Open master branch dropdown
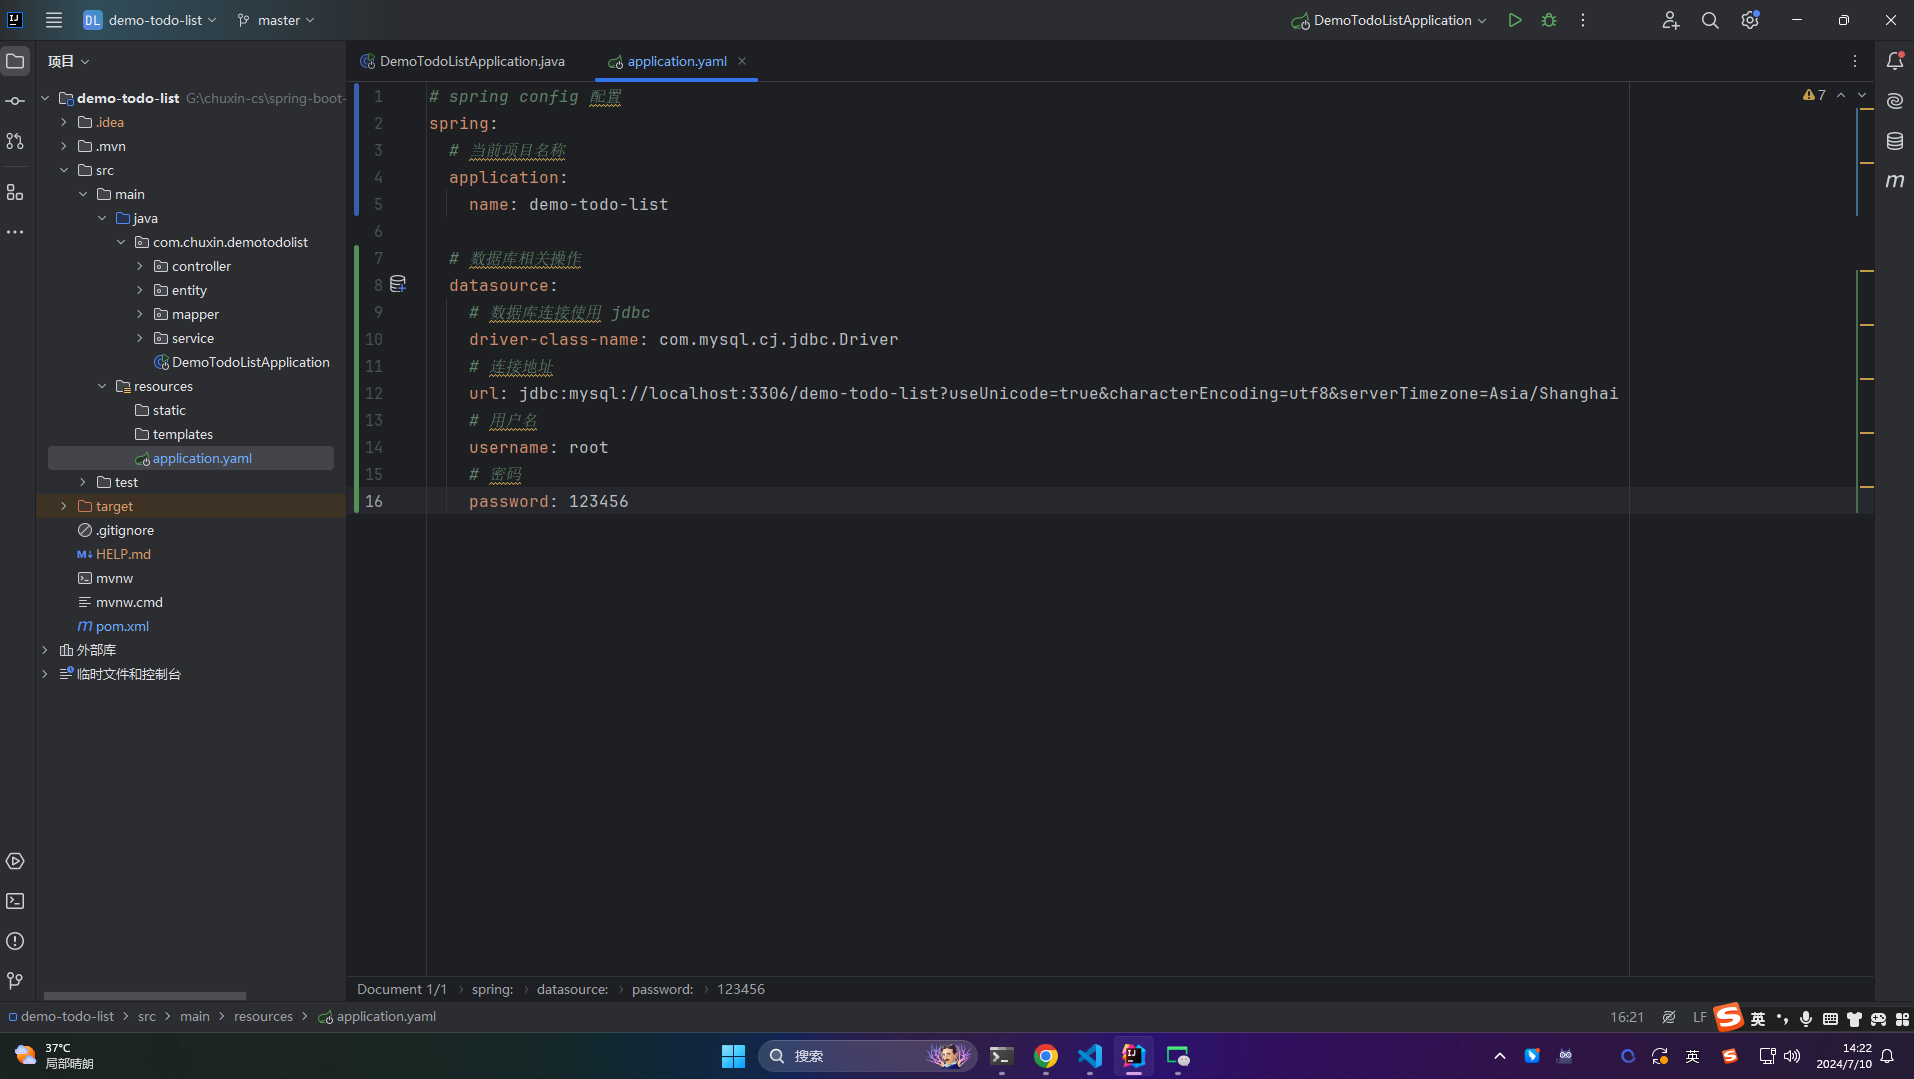This screenshot has width=1914, height=1079. [x=276, y=20]
